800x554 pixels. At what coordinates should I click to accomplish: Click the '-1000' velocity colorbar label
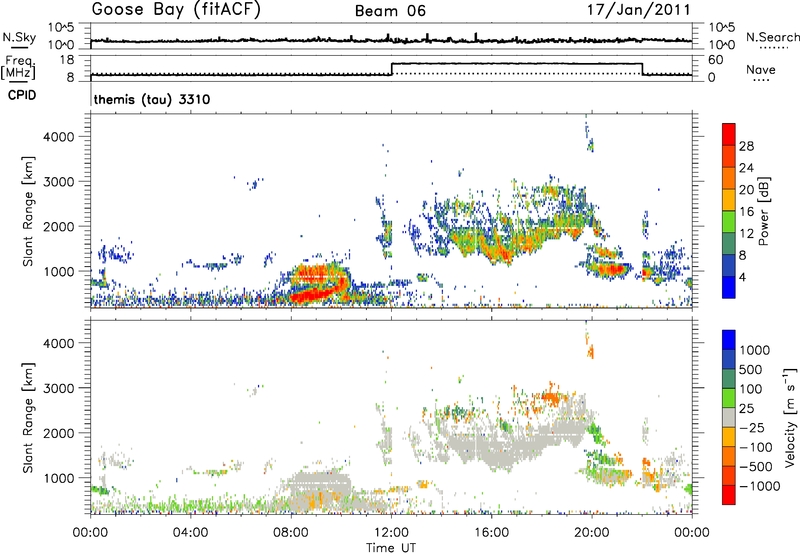coord(760,486)
